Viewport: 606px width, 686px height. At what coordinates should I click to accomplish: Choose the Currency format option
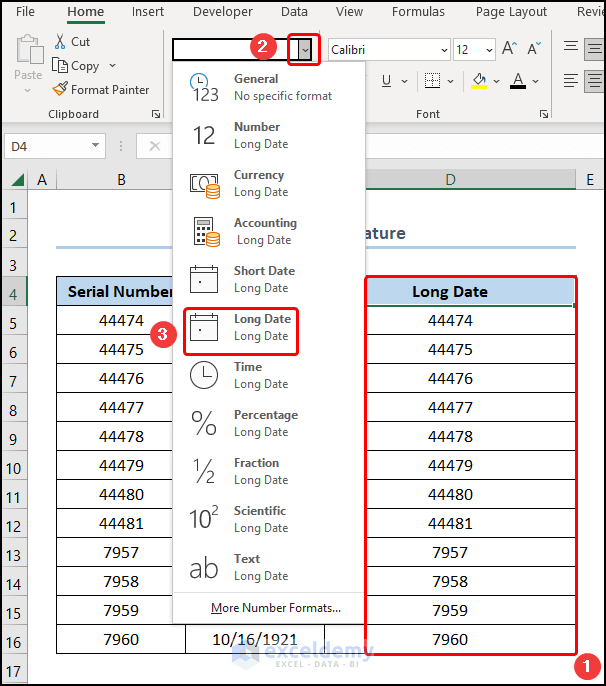[268, 183]
